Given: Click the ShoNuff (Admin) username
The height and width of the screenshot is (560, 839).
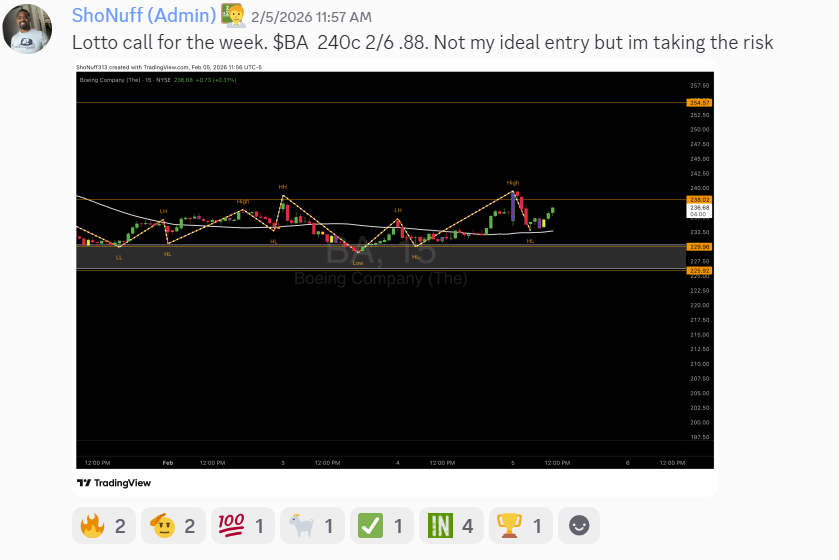Looking at the screenshot, I should click(144, 16).
